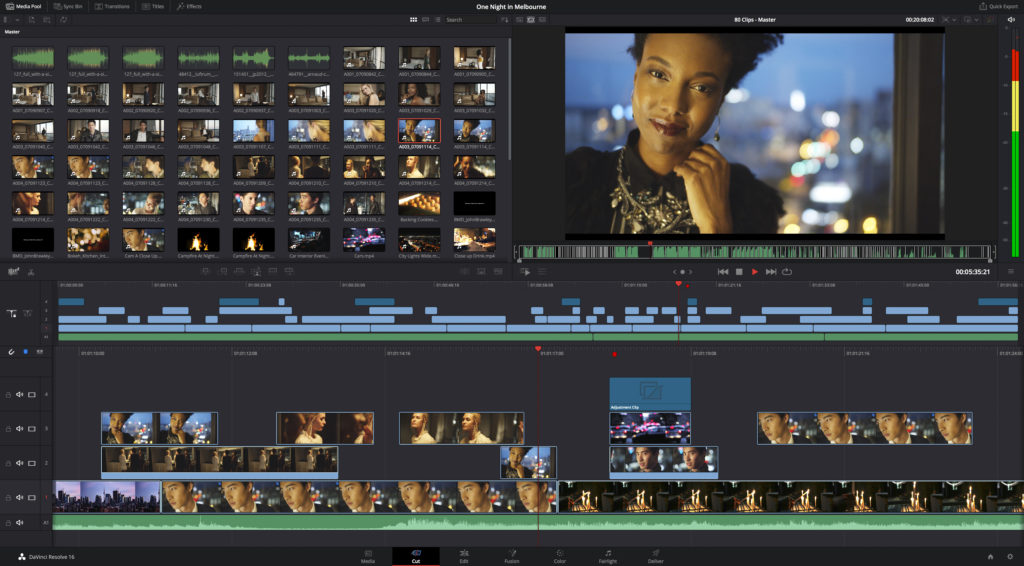This screenshot has width=1024, height=566.
Task: Click the media pool vertical scrollbar
Action: (x=509, y=98)
